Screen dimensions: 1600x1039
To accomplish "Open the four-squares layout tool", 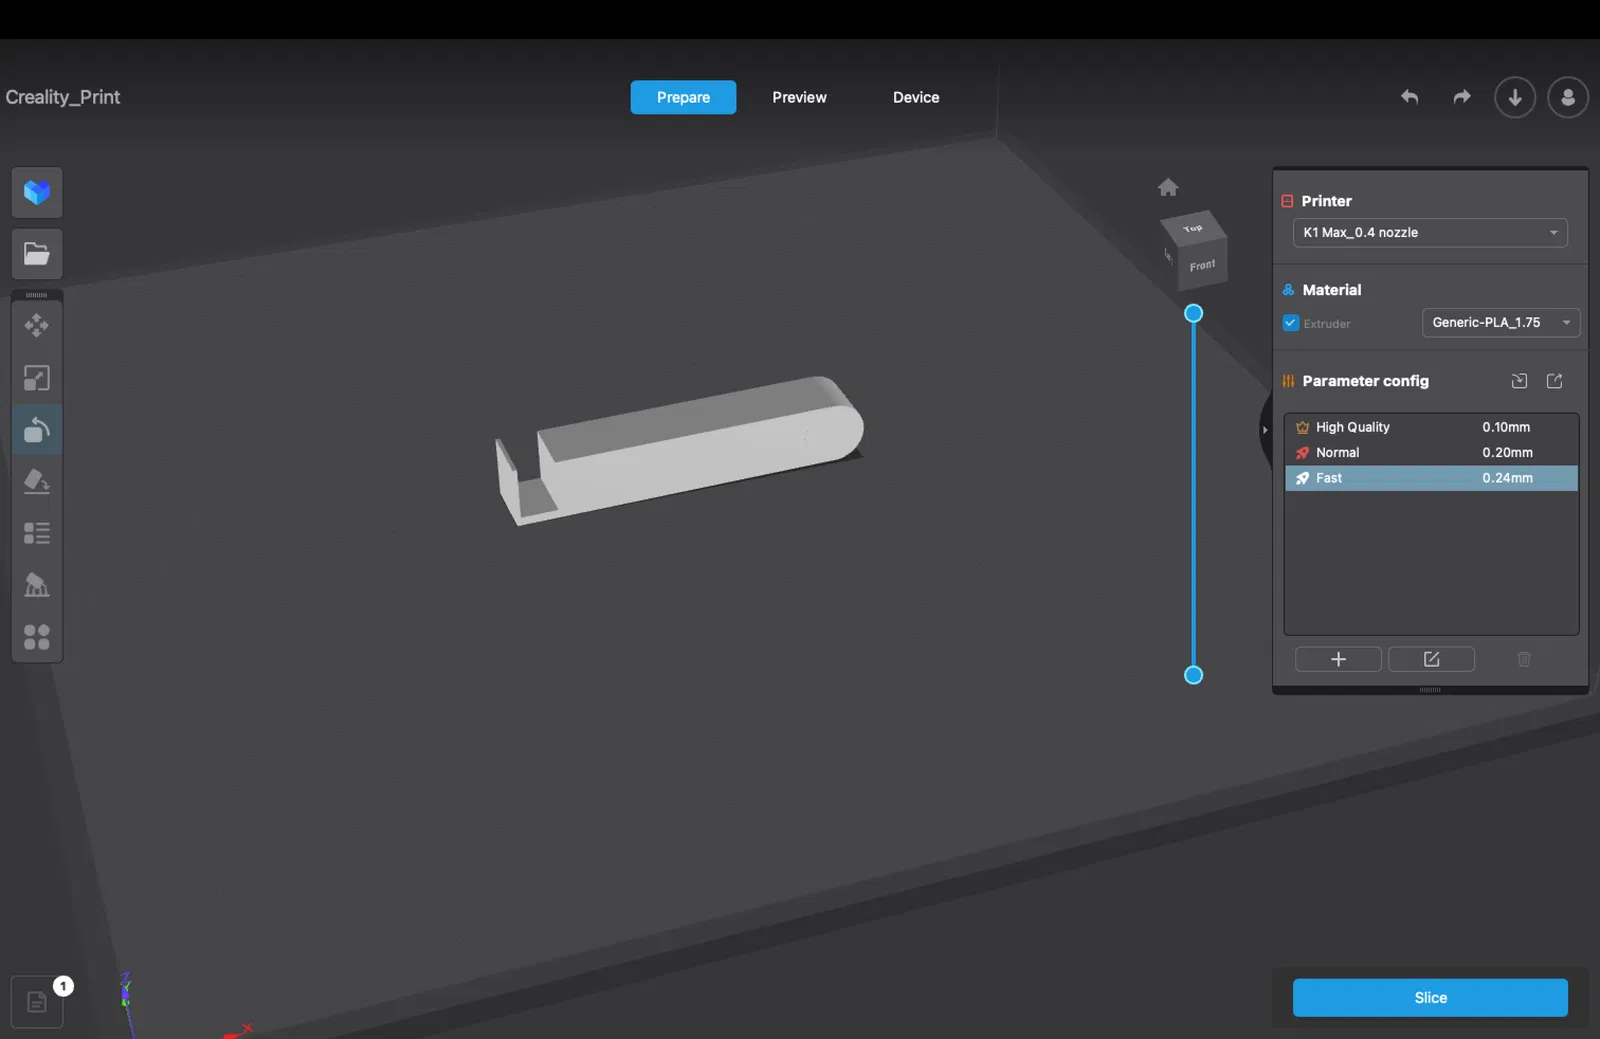I will (37, 637).
